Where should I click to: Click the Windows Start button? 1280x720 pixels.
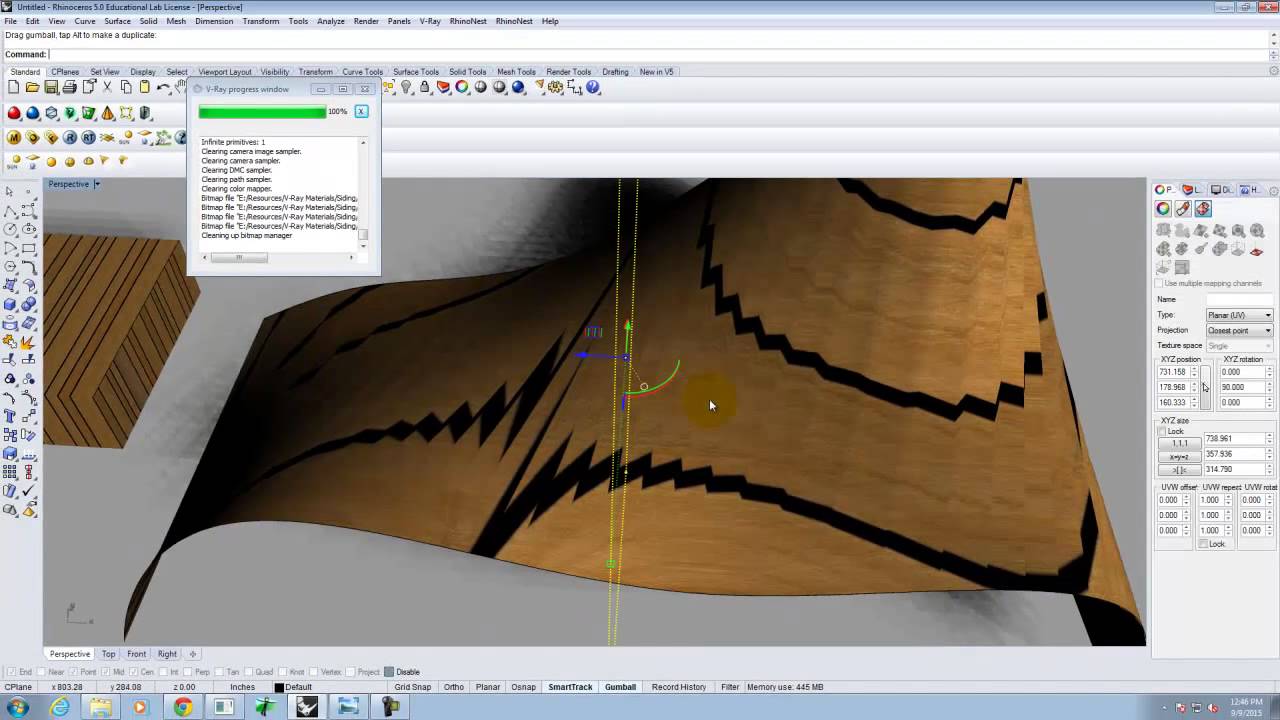coord(18,707)
